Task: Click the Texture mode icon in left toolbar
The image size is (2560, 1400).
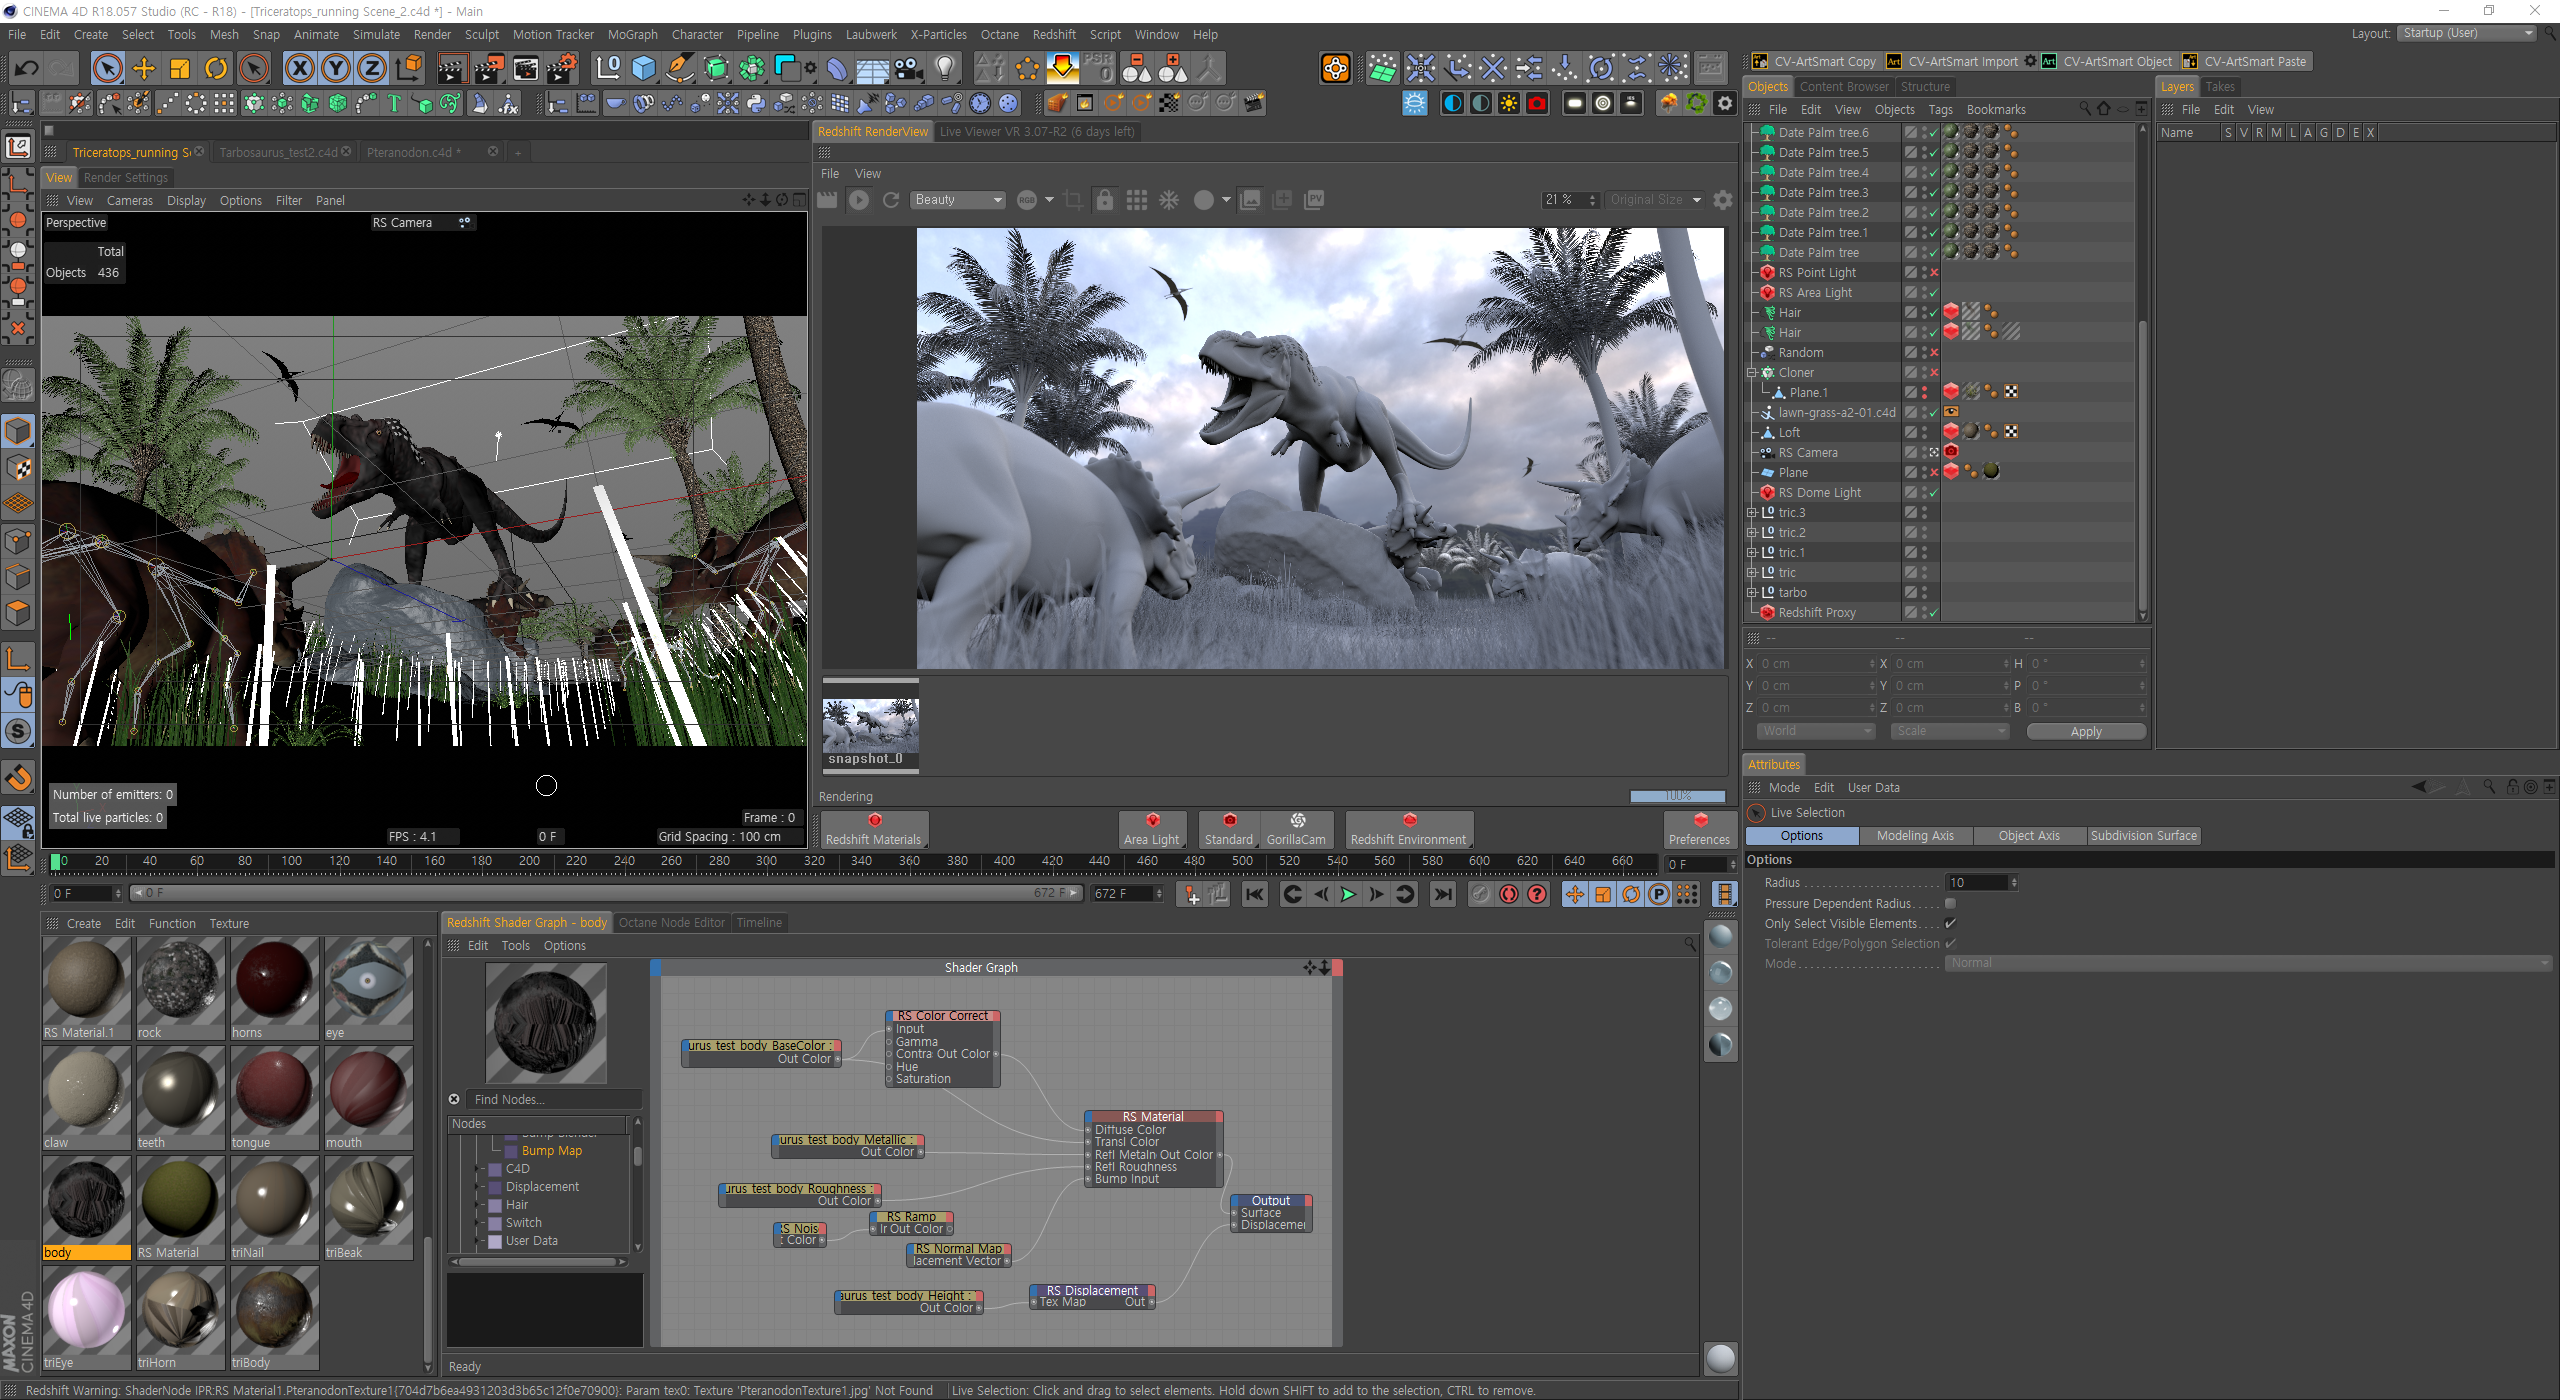Action: 19,468
